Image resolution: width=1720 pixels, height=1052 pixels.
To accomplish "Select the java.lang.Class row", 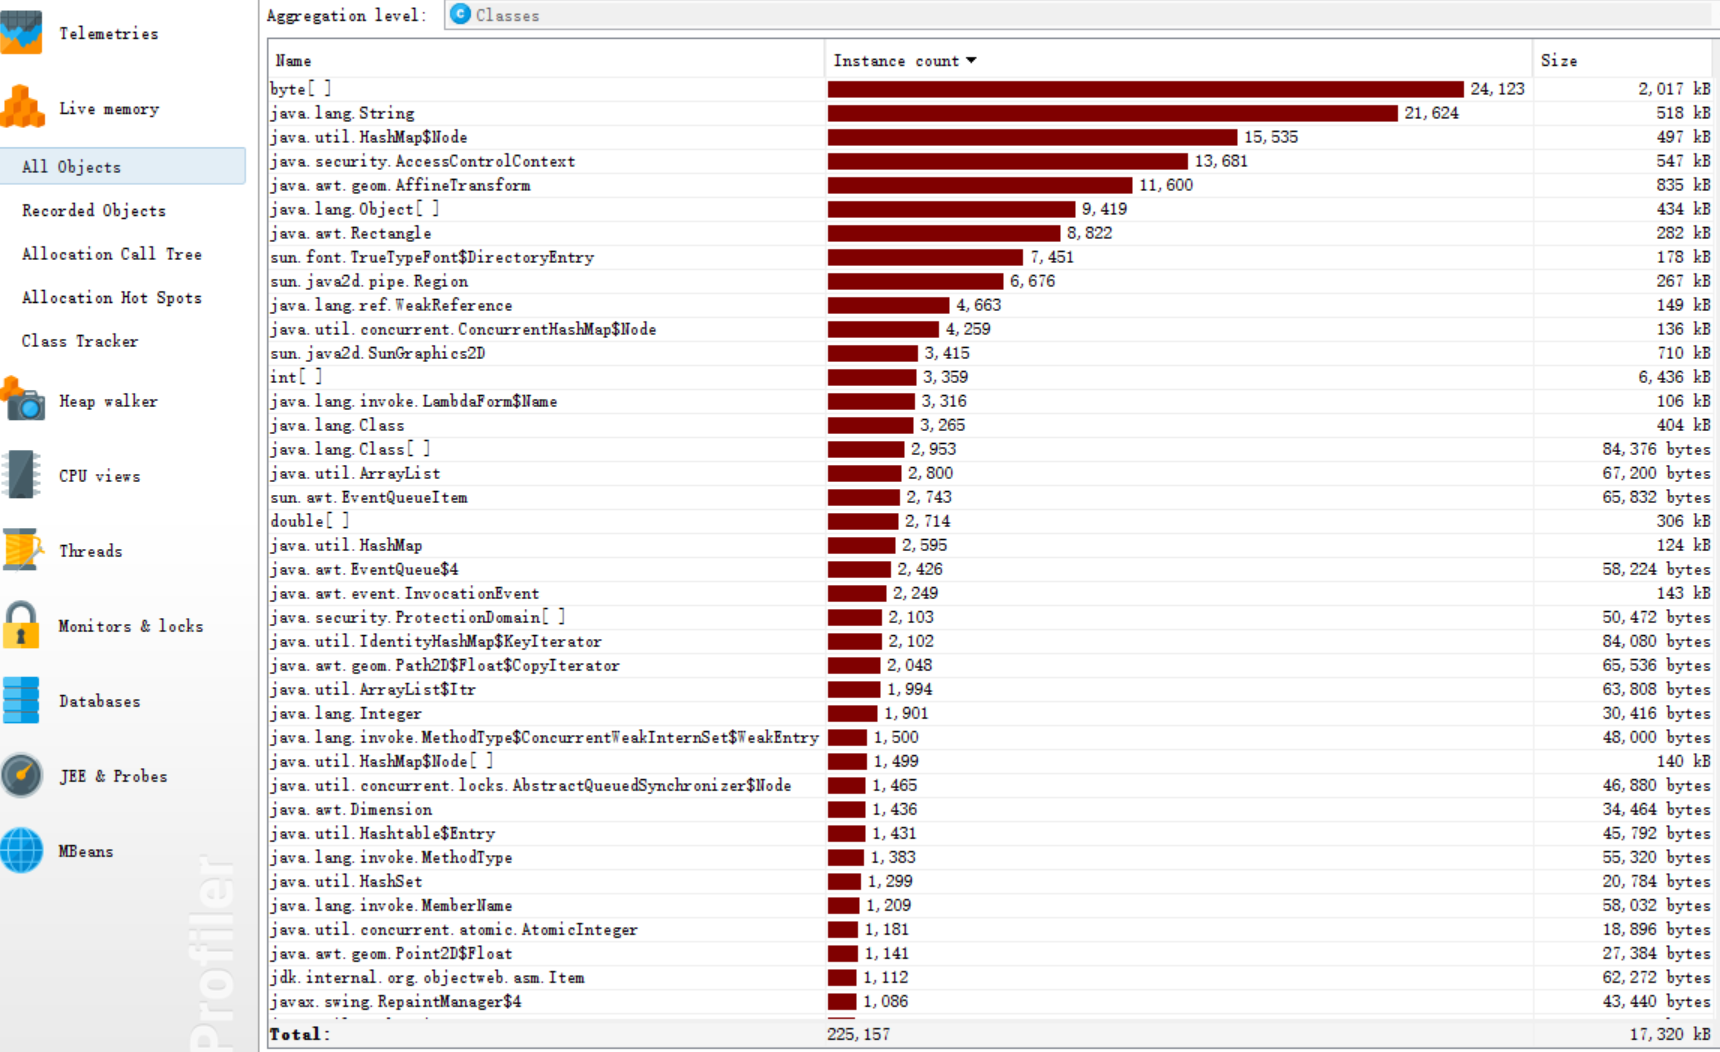I will click(x=992, y=425).
